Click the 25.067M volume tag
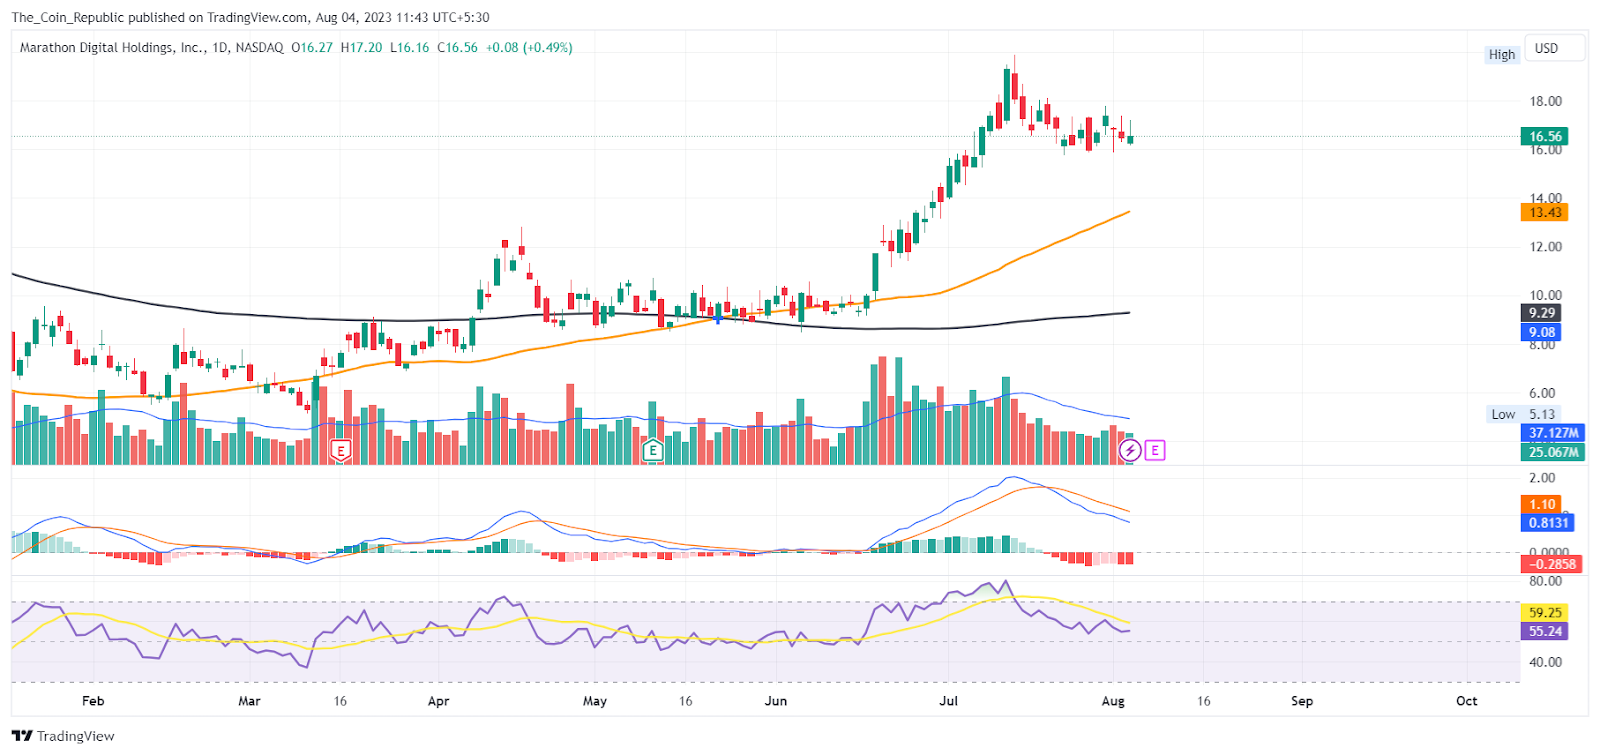Viewport: 1600px width, 755px height. 1553,452
